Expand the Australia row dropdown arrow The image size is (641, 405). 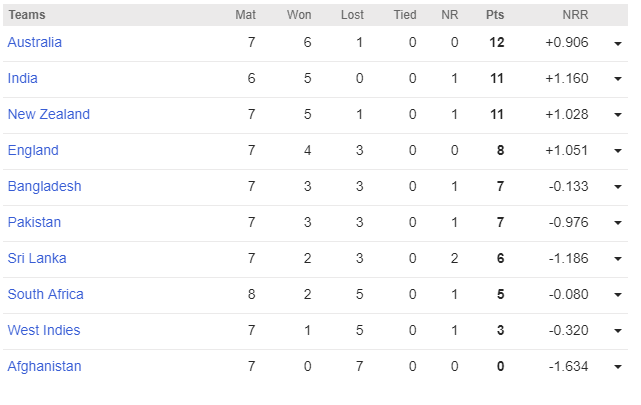coord(618,43)
